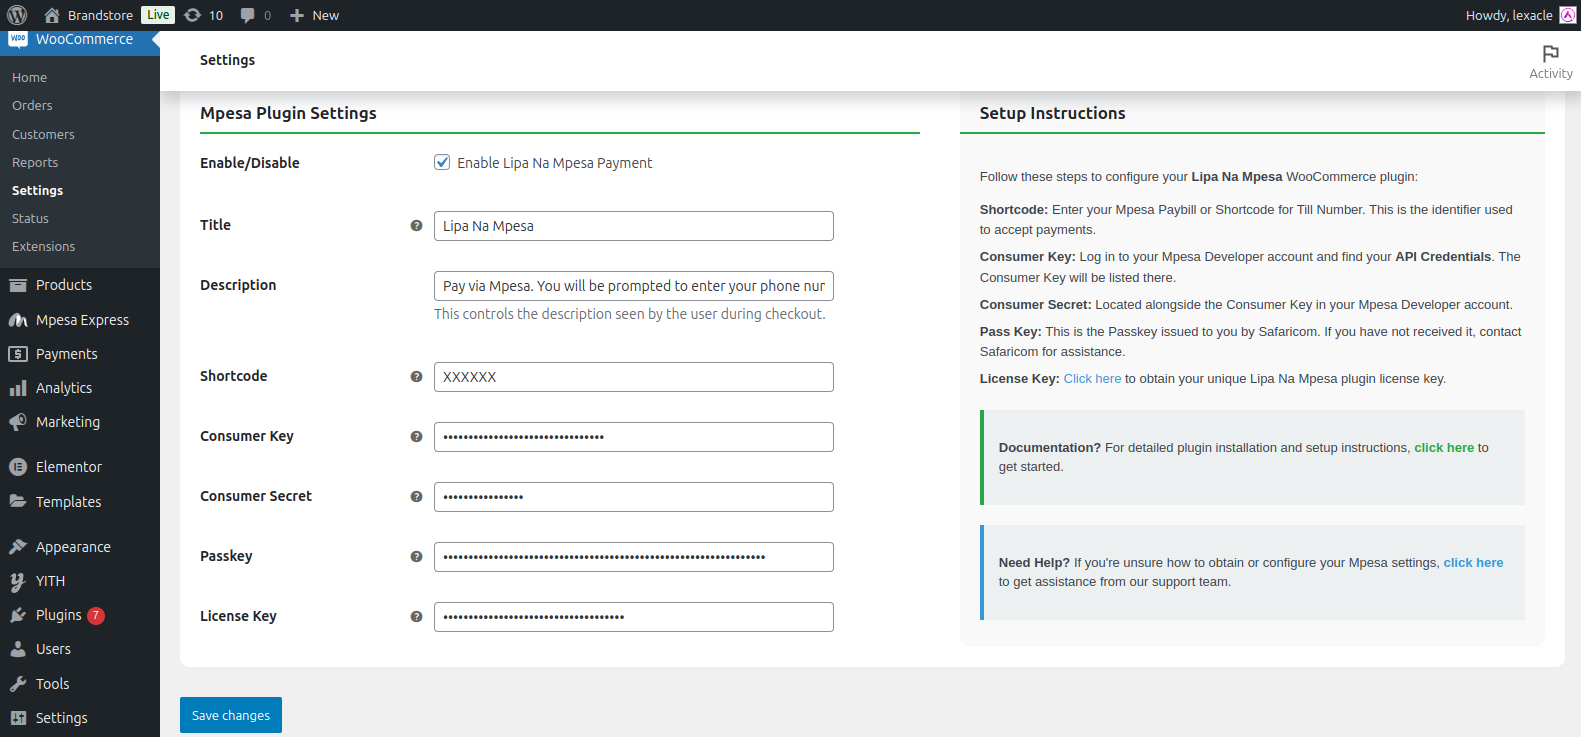Click the Users sidebar icon
1581x737 pixels.
click(x=18, y=649)
